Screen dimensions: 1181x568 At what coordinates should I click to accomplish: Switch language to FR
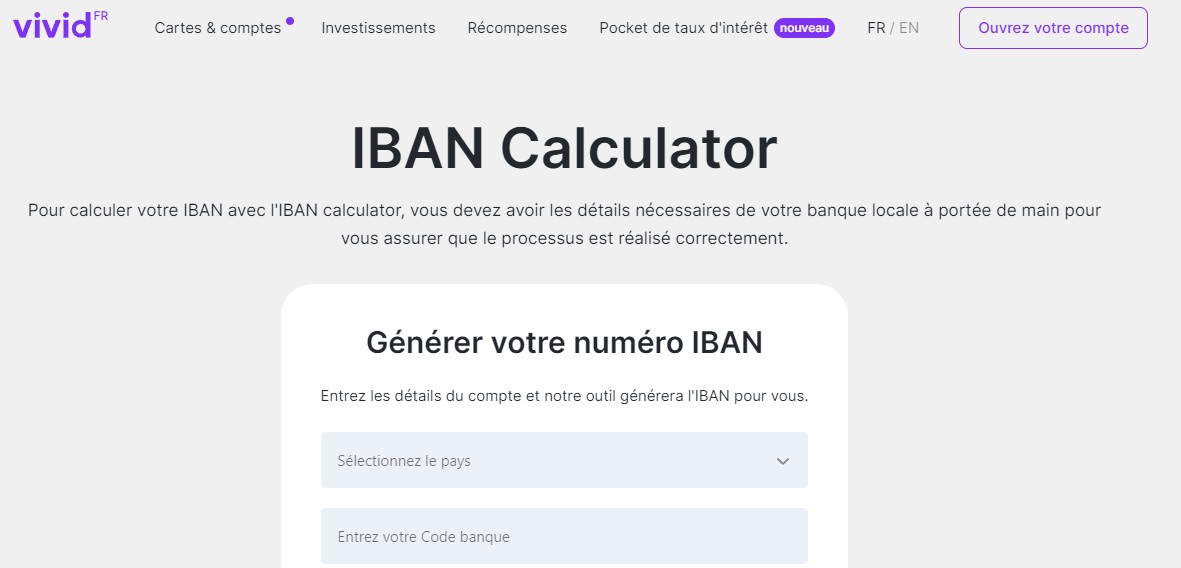(x=876, y=28)
